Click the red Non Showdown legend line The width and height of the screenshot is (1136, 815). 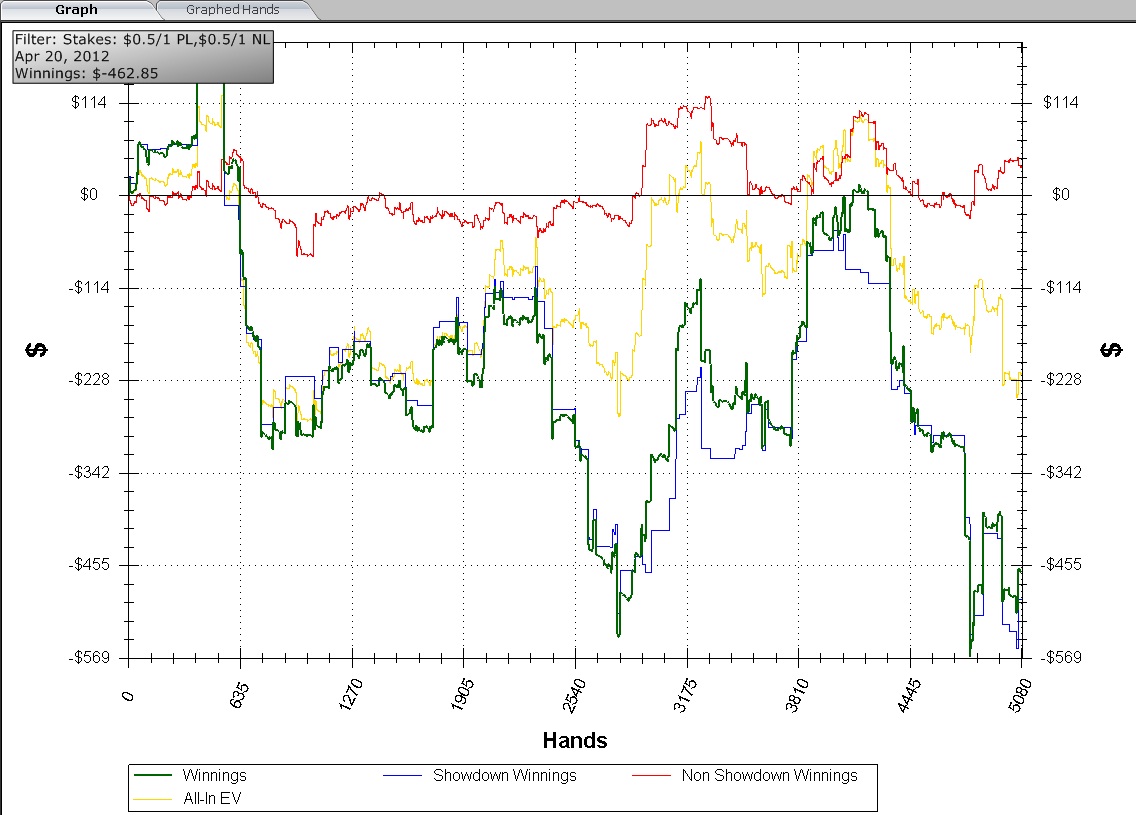(652, 775)
